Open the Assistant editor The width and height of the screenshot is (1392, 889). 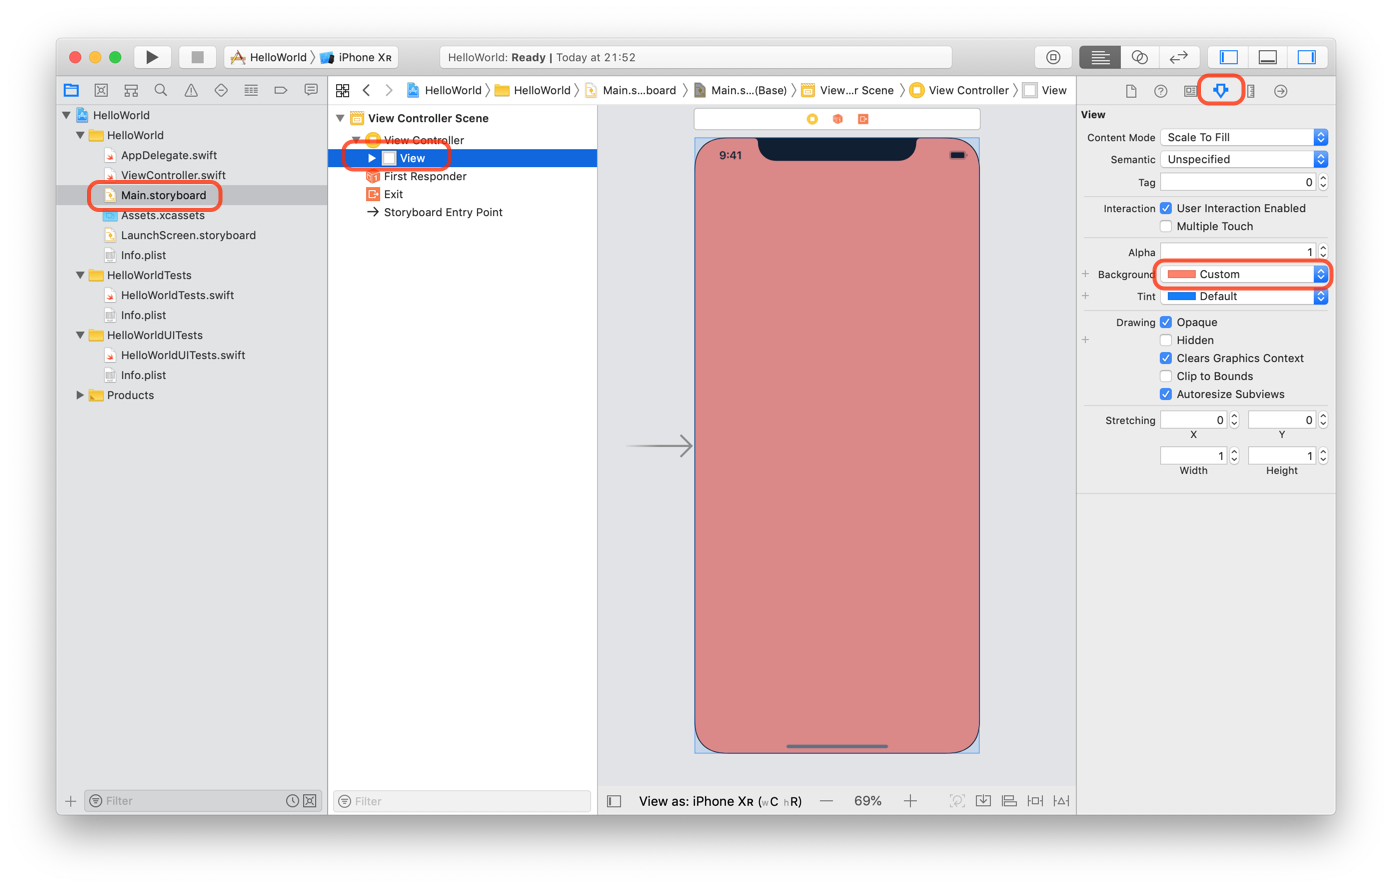pyautogui.click(x=1139, y=57)
